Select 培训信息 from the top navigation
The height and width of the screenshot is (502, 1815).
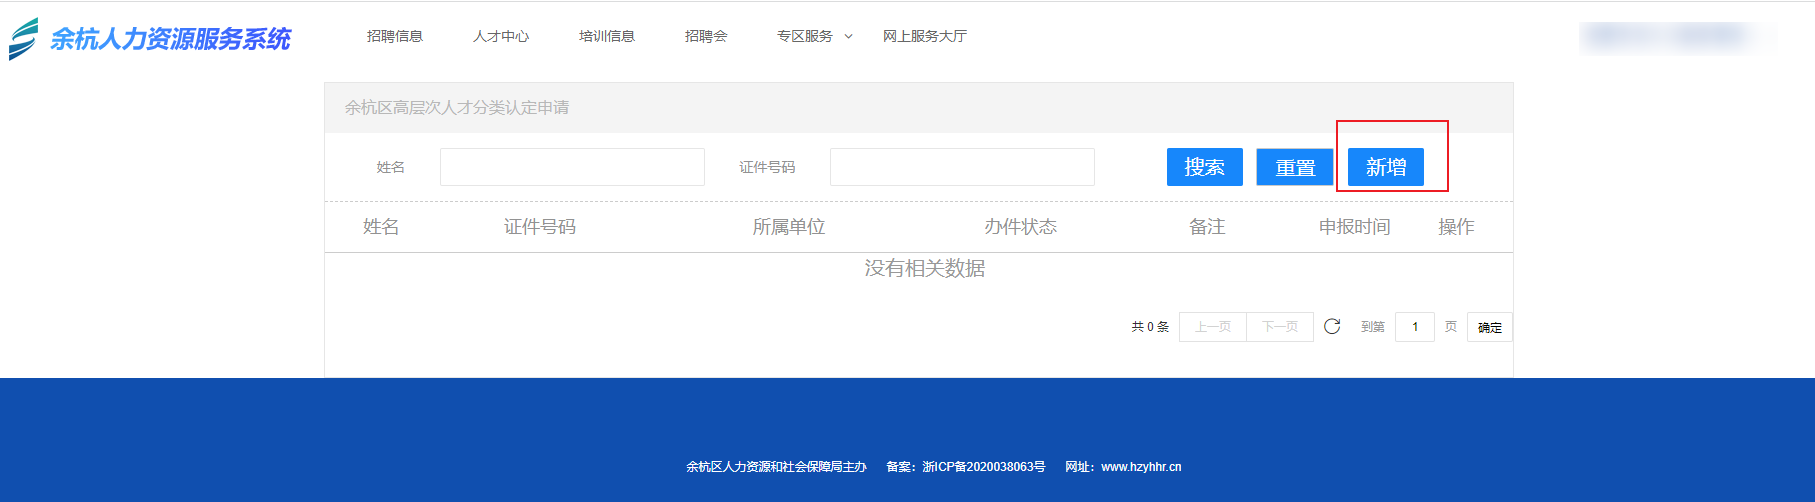[x=606, y=36]
